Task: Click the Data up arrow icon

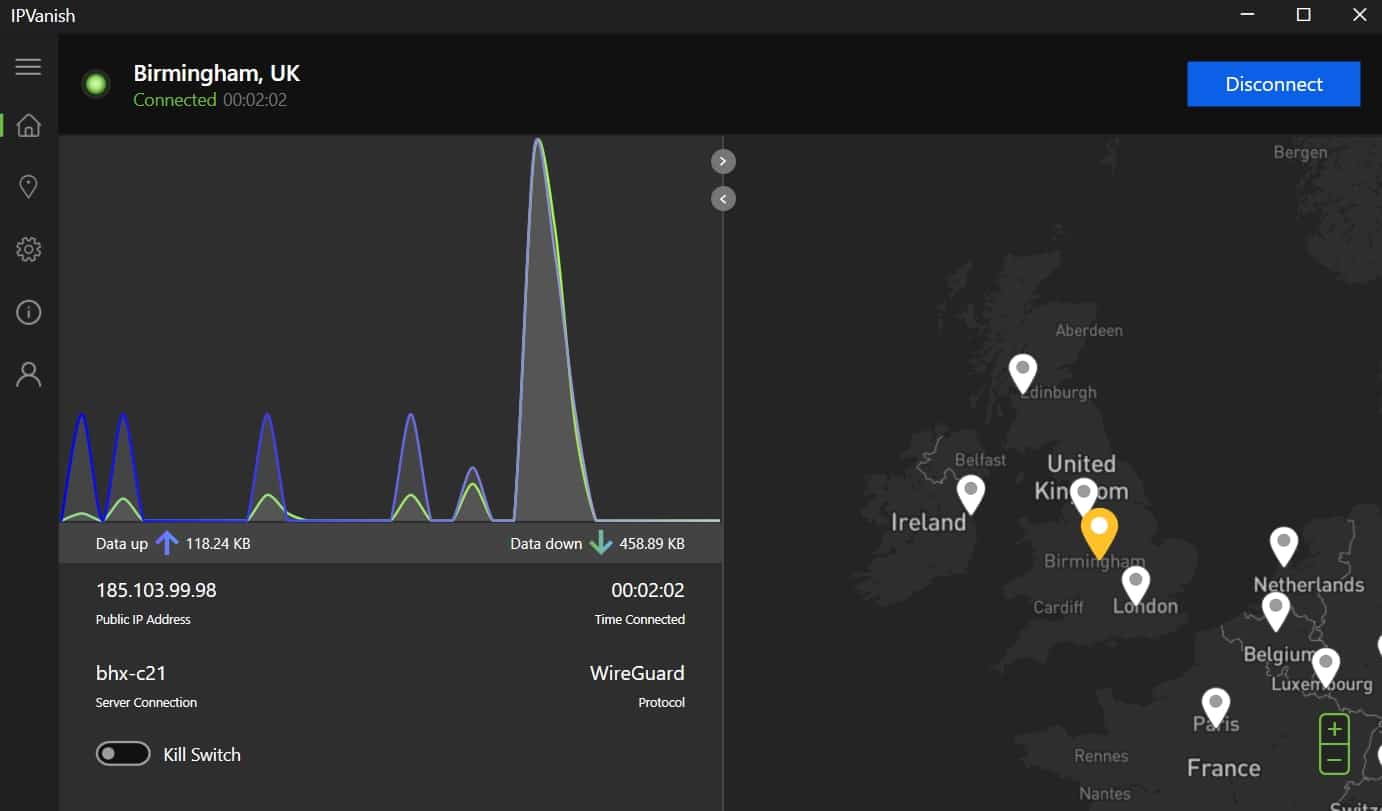Action: click(x=166, y=543)
